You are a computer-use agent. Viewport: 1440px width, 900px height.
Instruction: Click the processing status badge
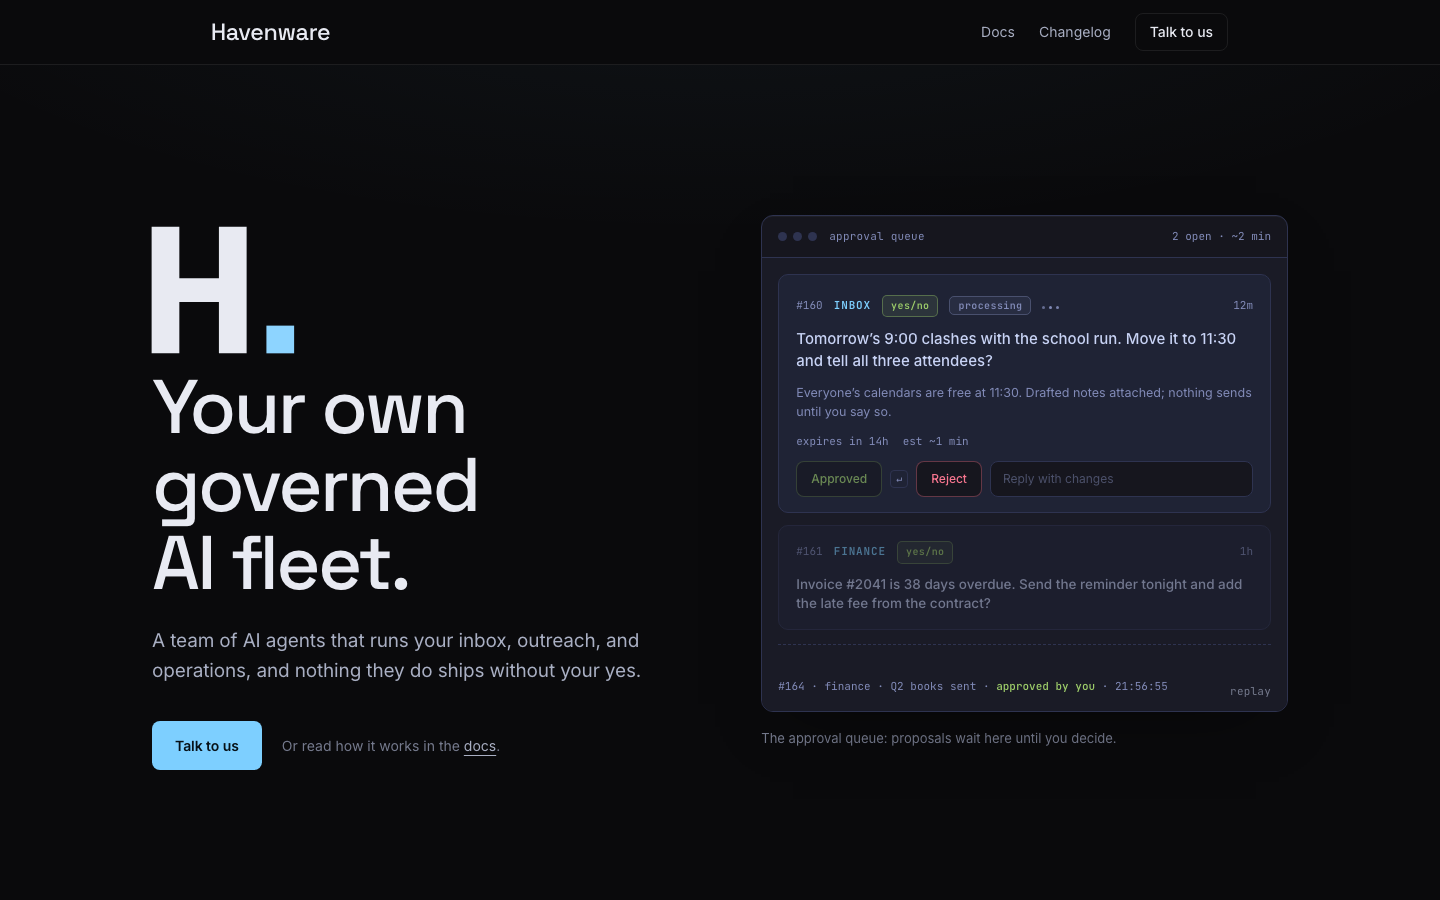[990, 306]
